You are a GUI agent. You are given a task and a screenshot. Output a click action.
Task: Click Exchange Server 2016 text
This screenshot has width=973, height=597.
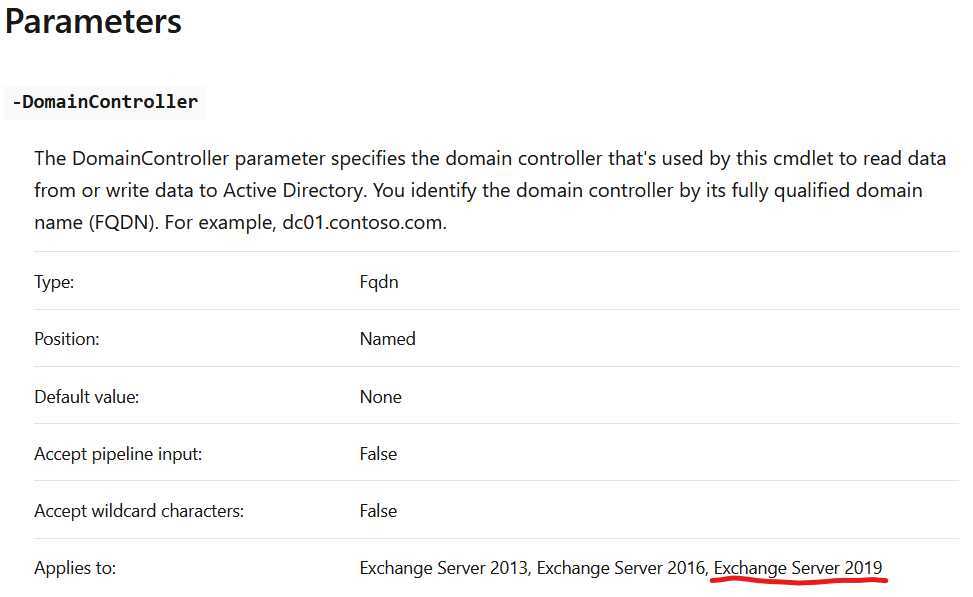coord(621,568)
